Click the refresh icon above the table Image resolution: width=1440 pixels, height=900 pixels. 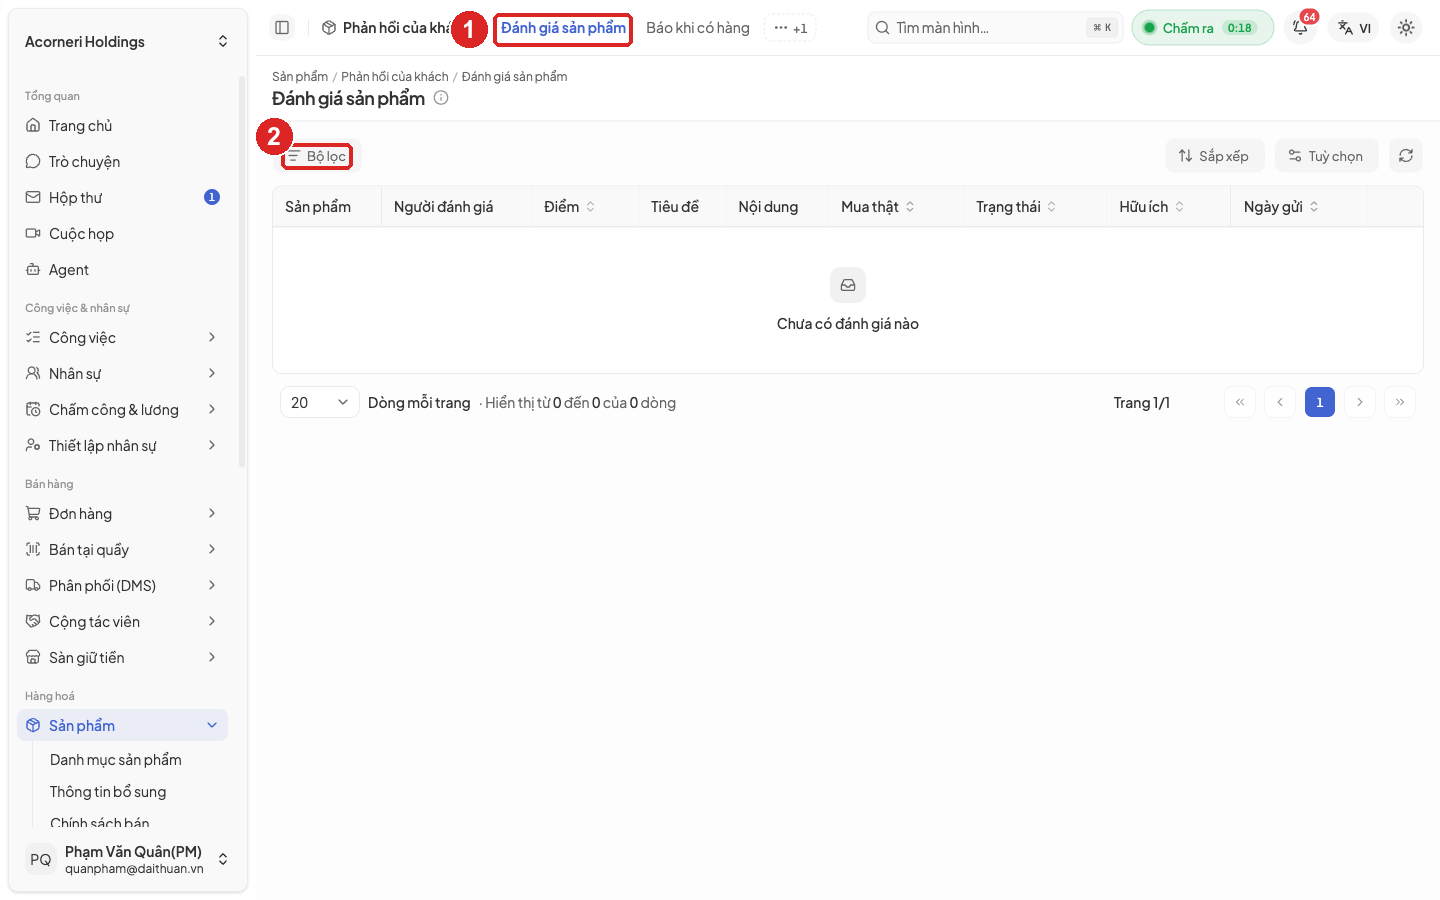(x=1406, y=156)
